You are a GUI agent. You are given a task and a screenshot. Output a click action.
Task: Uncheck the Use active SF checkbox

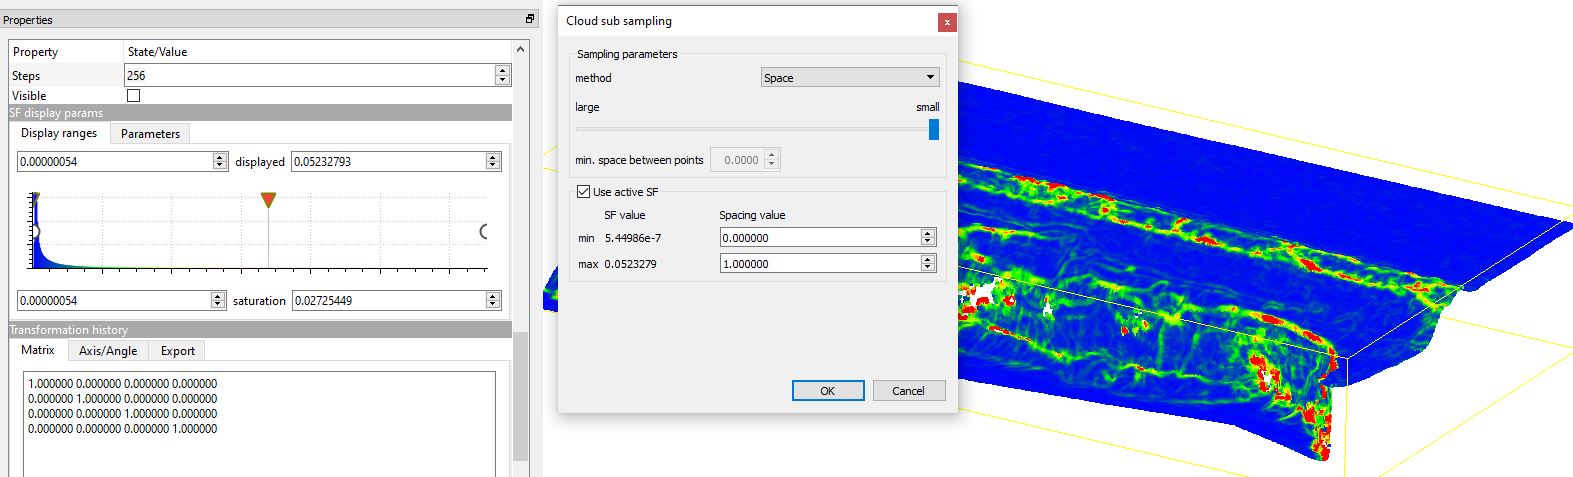pyautogui.click(x=584, y=192)
